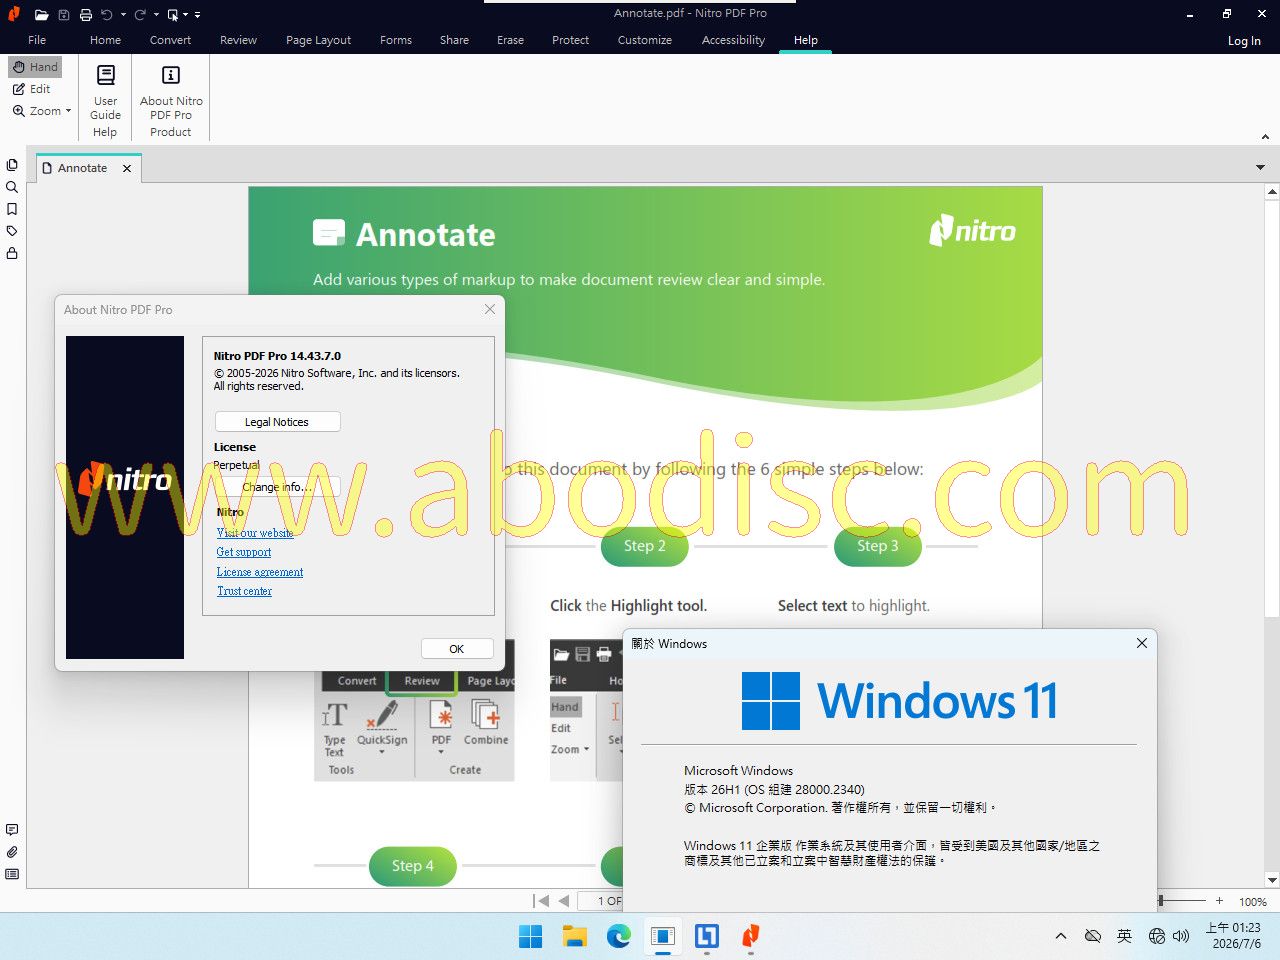The width and height of the screenshot is (1280, 960).
Task: Open the Output list pane in sidebar
Action: (x=12, y=874)
